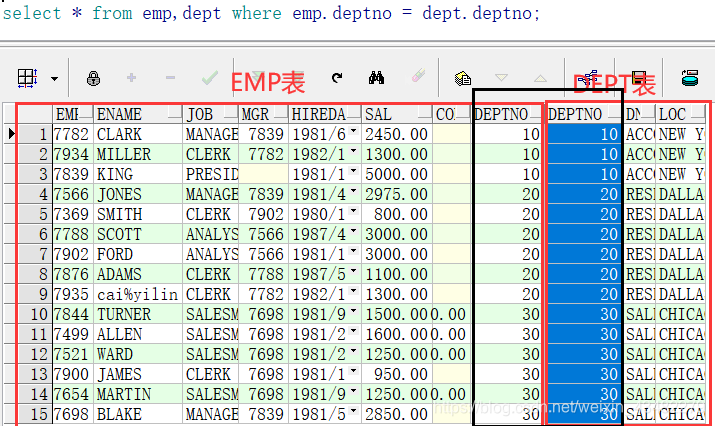Click salary 2450.00 cell
The height and width of the screenshot is (426, 715).
(x=397, y=134)
